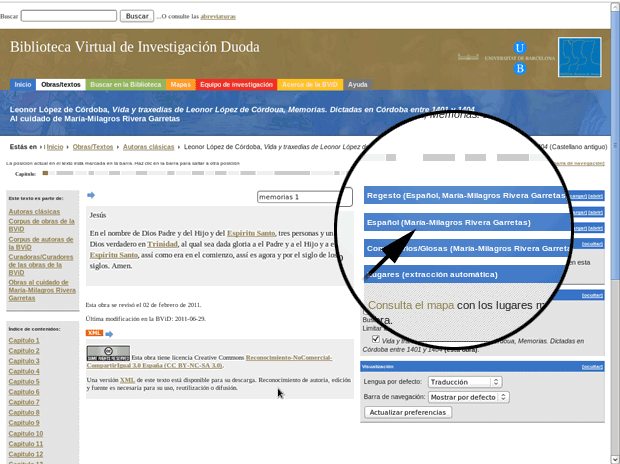Open the Lengua por defecto dropdown
The image size is (620, 464).
coord(463,382)
